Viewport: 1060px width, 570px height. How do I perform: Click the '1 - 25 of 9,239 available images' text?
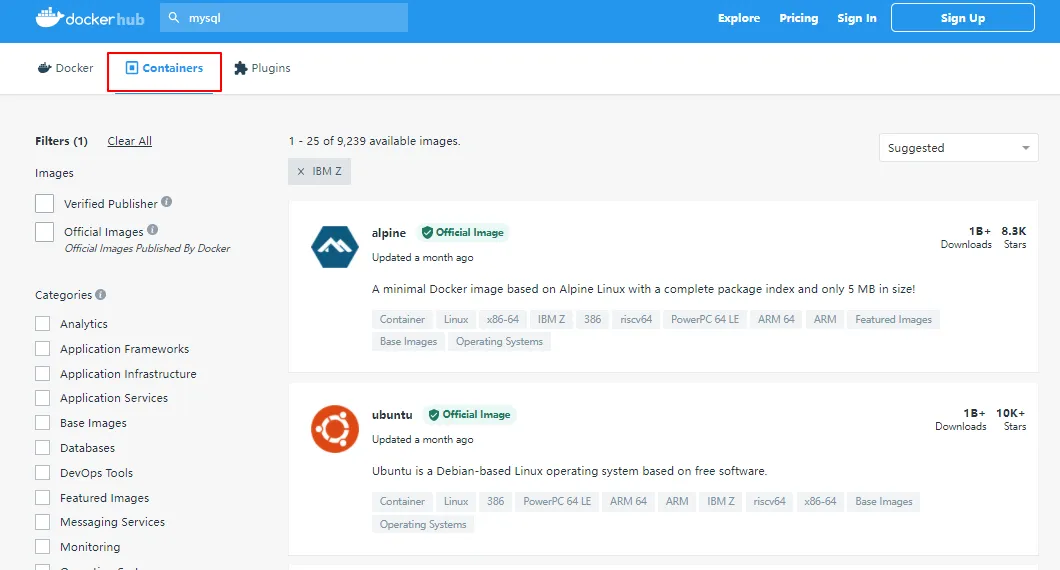(x=375, y=141)
